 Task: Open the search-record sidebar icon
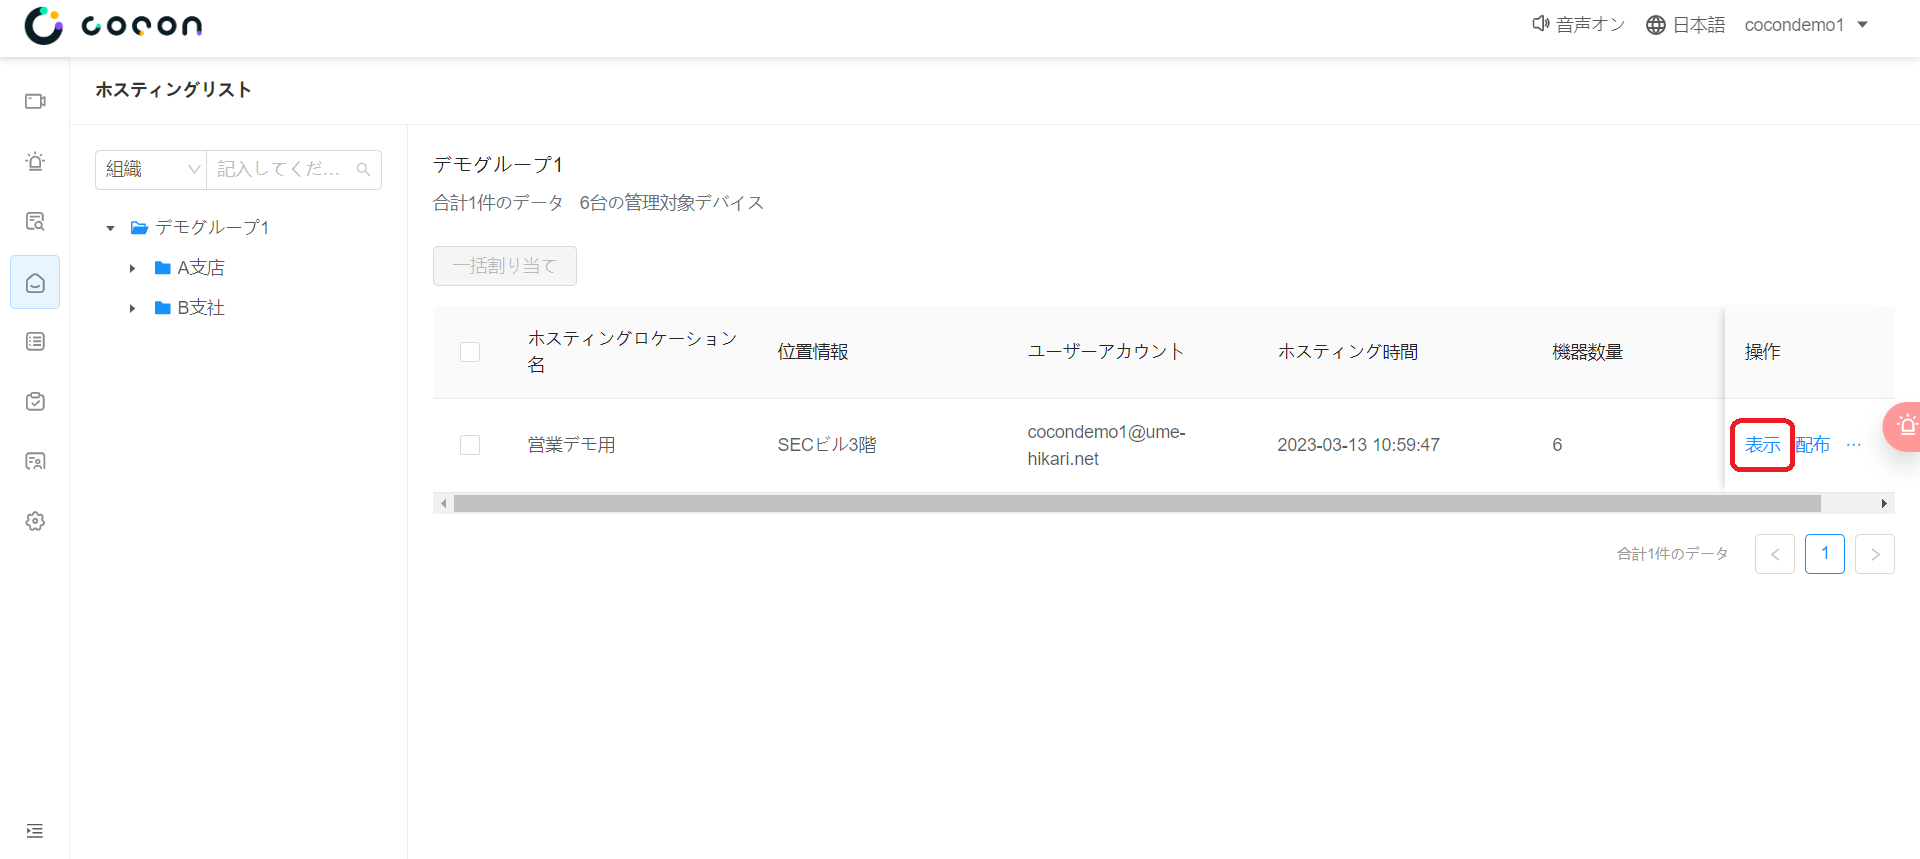pyautogui.click(x=35, y=221)
